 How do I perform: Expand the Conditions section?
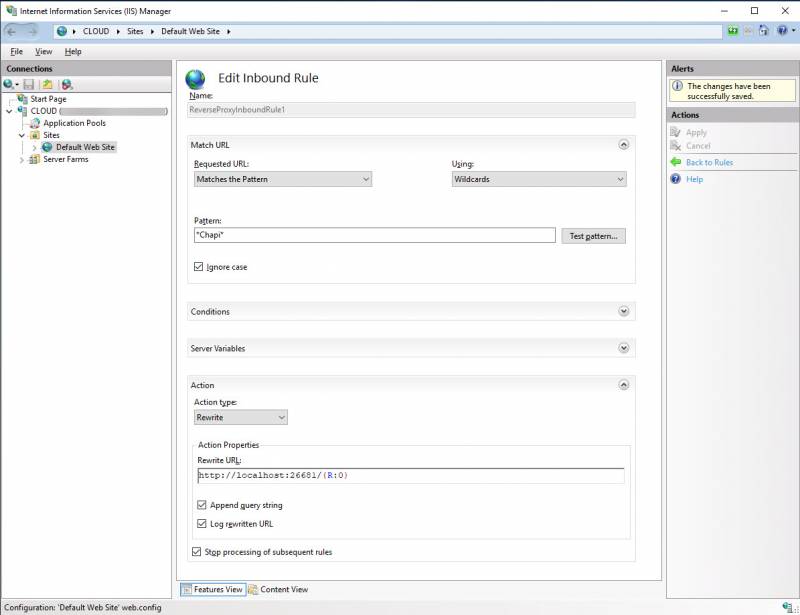pyautogui.click(x=623, y=311)
